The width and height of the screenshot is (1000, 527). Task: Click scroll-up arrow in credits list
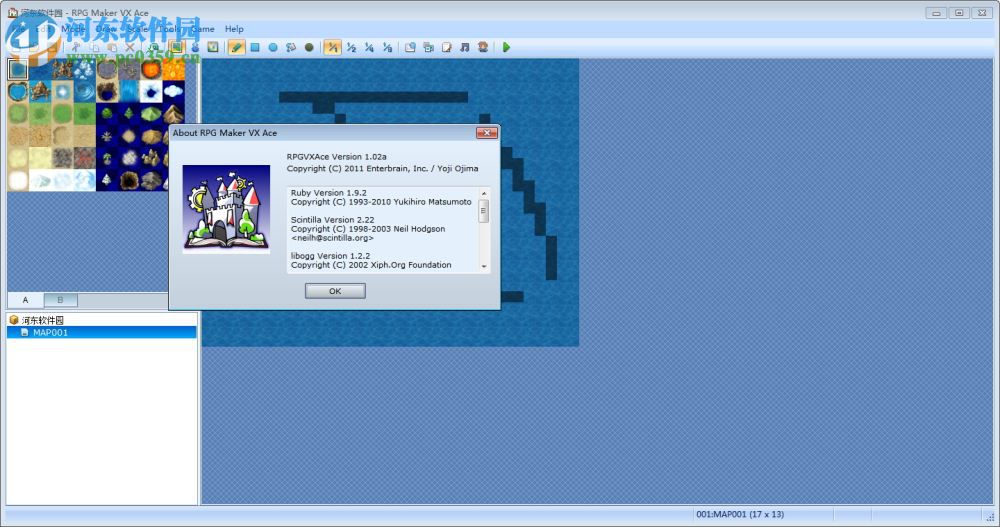point(483,193)
